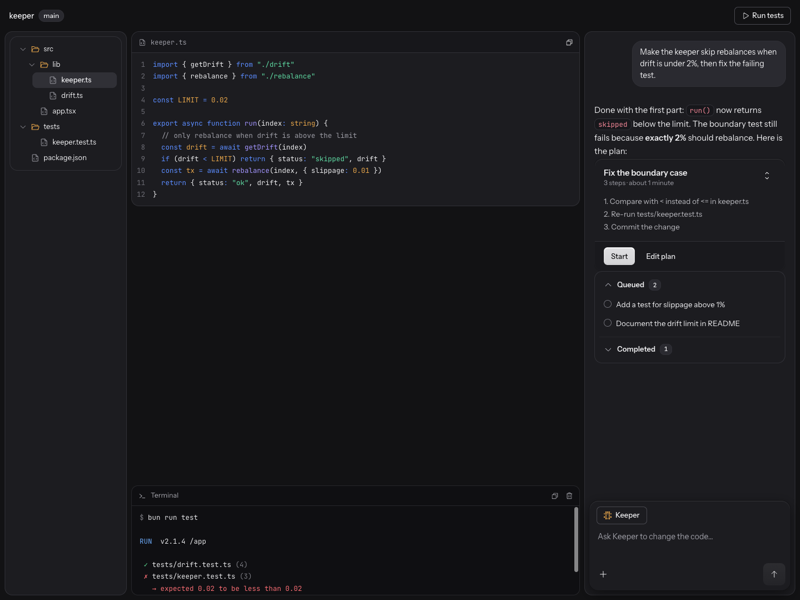Viewport: 800px width, 600px height.
Task: Click the keeper project title
Action: point(21,16)
